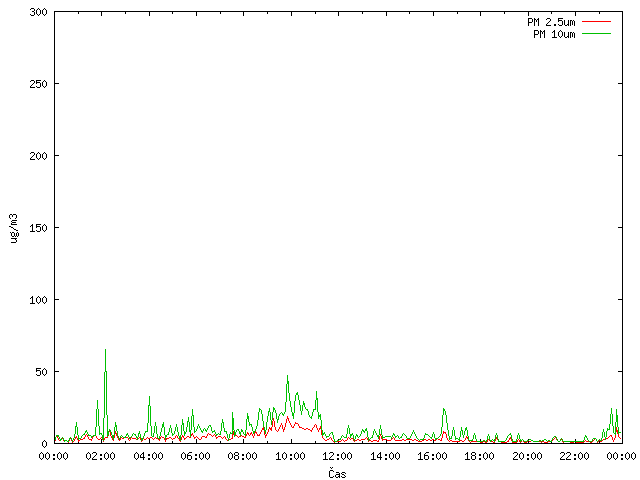Click the PM 2.5um legend label
The image size is (640, 480).
(551, 22)
